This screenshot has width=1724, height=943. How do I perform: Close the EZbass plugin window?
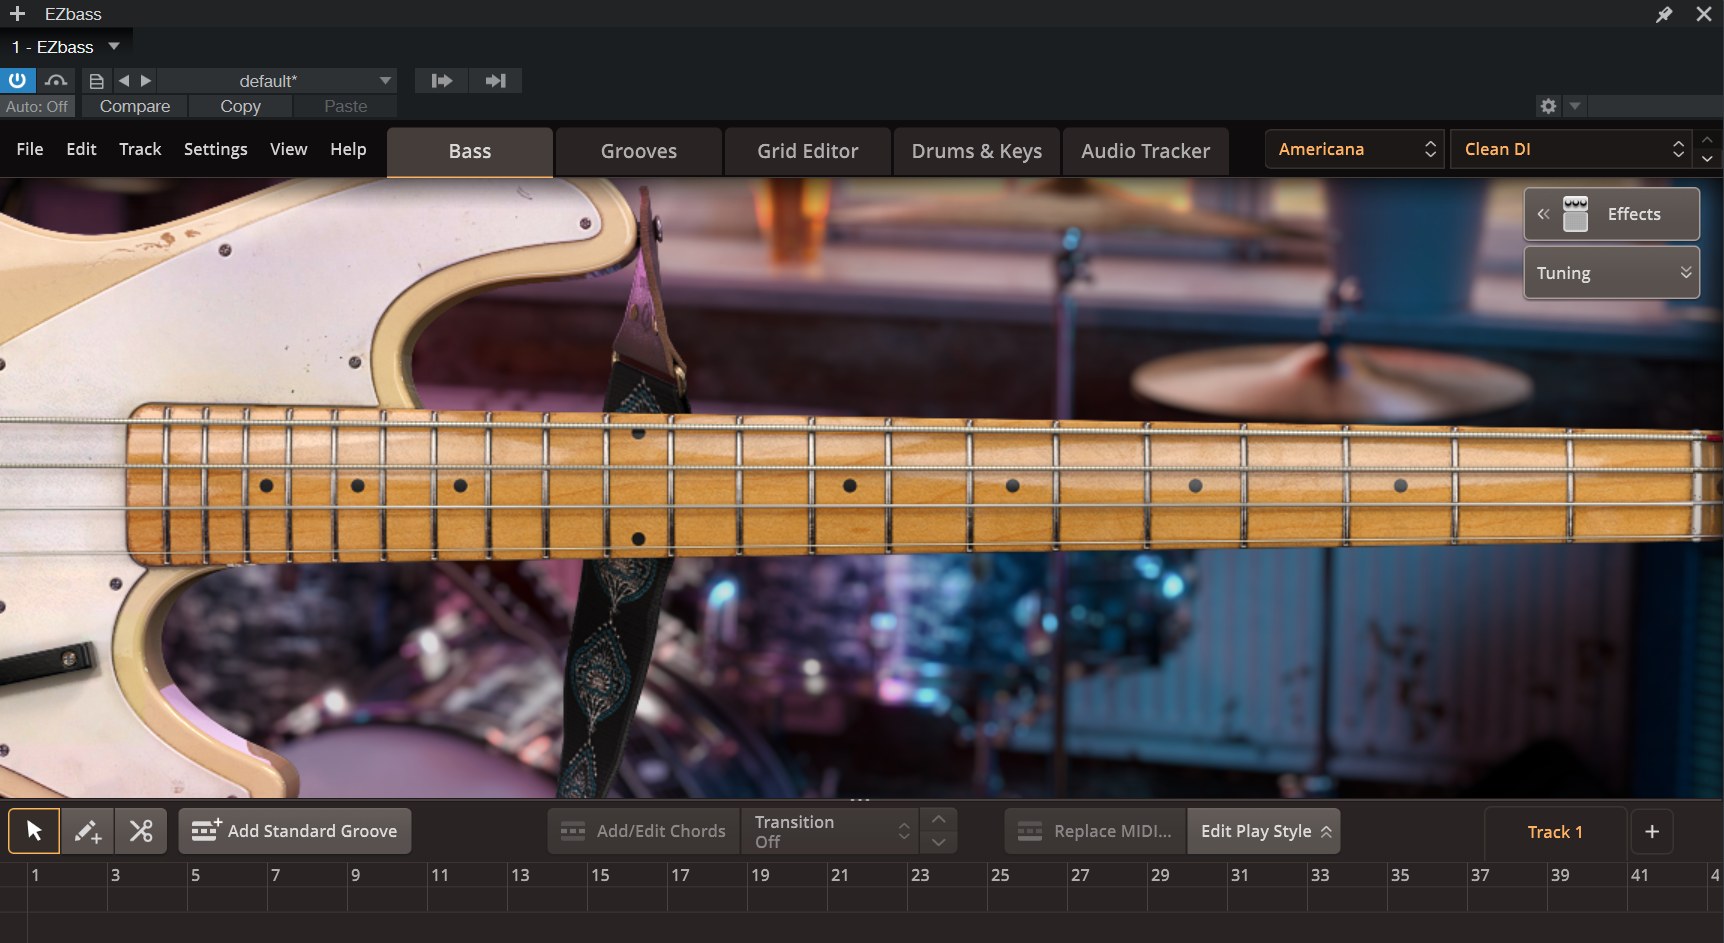coord(1704,14)
